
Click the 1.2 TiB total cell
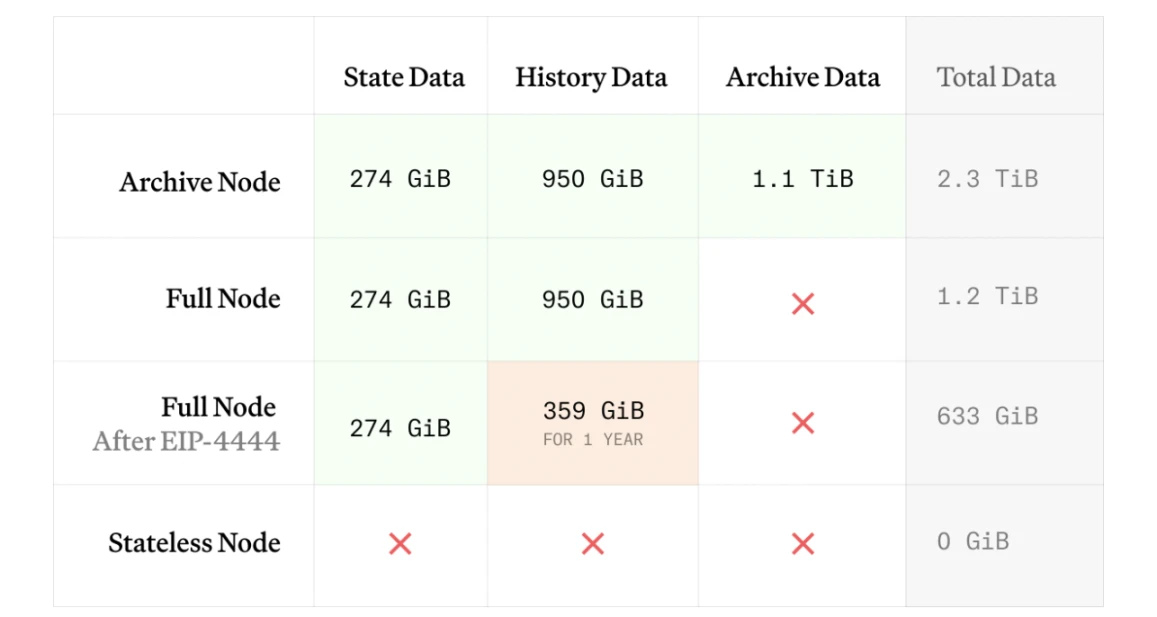[987, 297]
